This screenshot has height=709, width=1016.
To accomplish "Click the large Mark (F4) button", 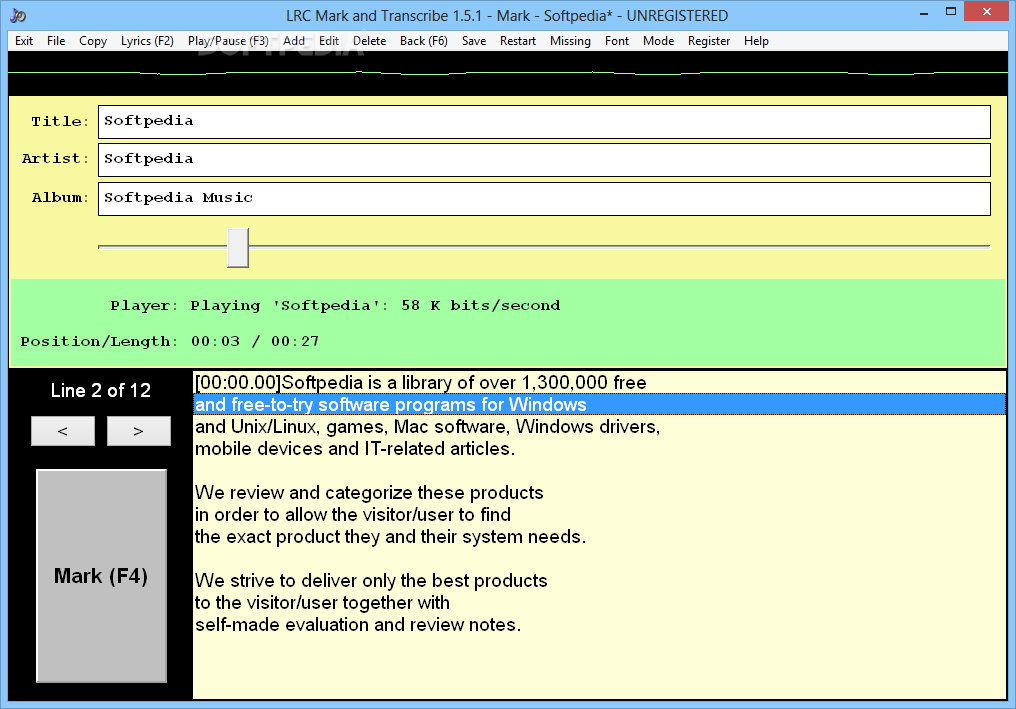I will [x=102, y=575].
